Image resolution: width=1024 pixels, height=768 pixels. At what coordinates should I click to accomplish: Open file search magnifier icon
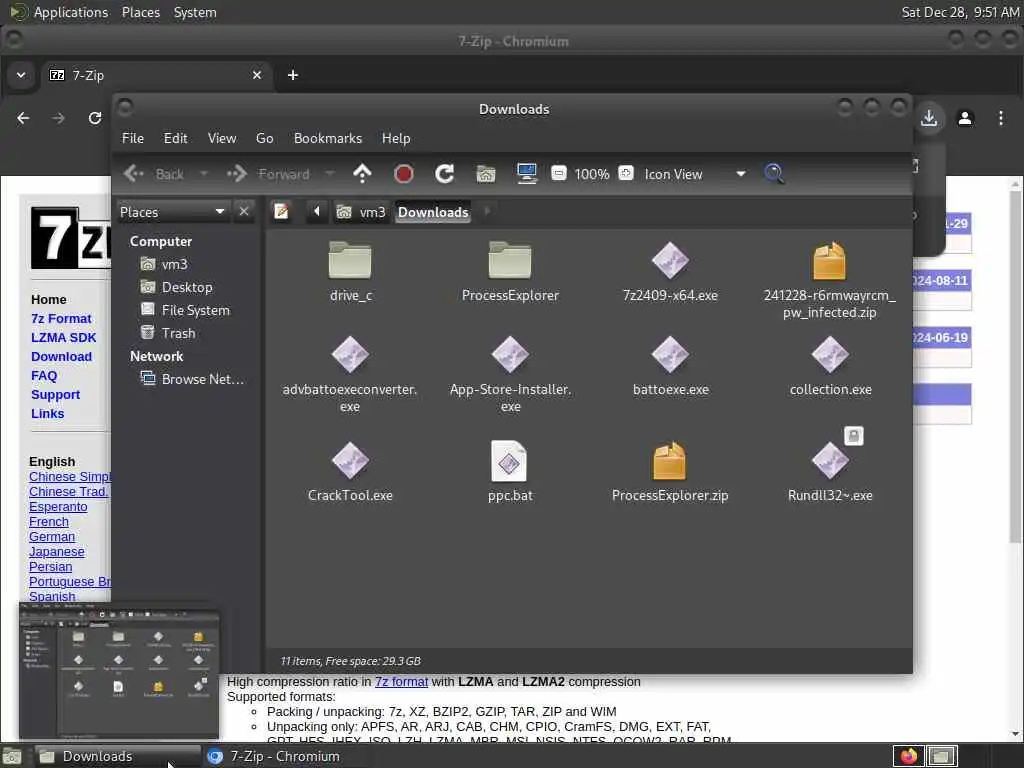(774, 174)
